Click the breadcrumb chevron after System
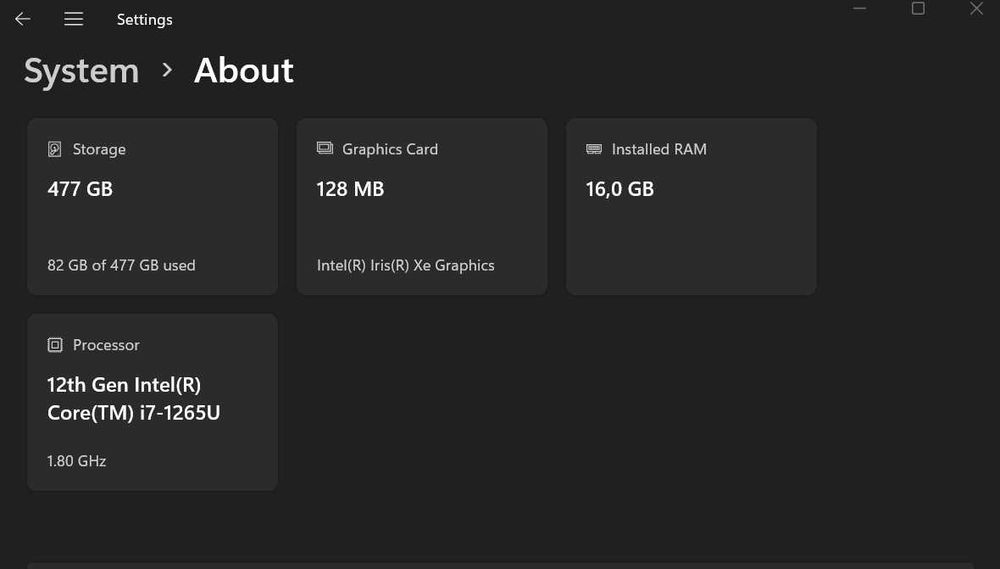The width and height of the screenshot is (1000, 569). tap(167, 70)
